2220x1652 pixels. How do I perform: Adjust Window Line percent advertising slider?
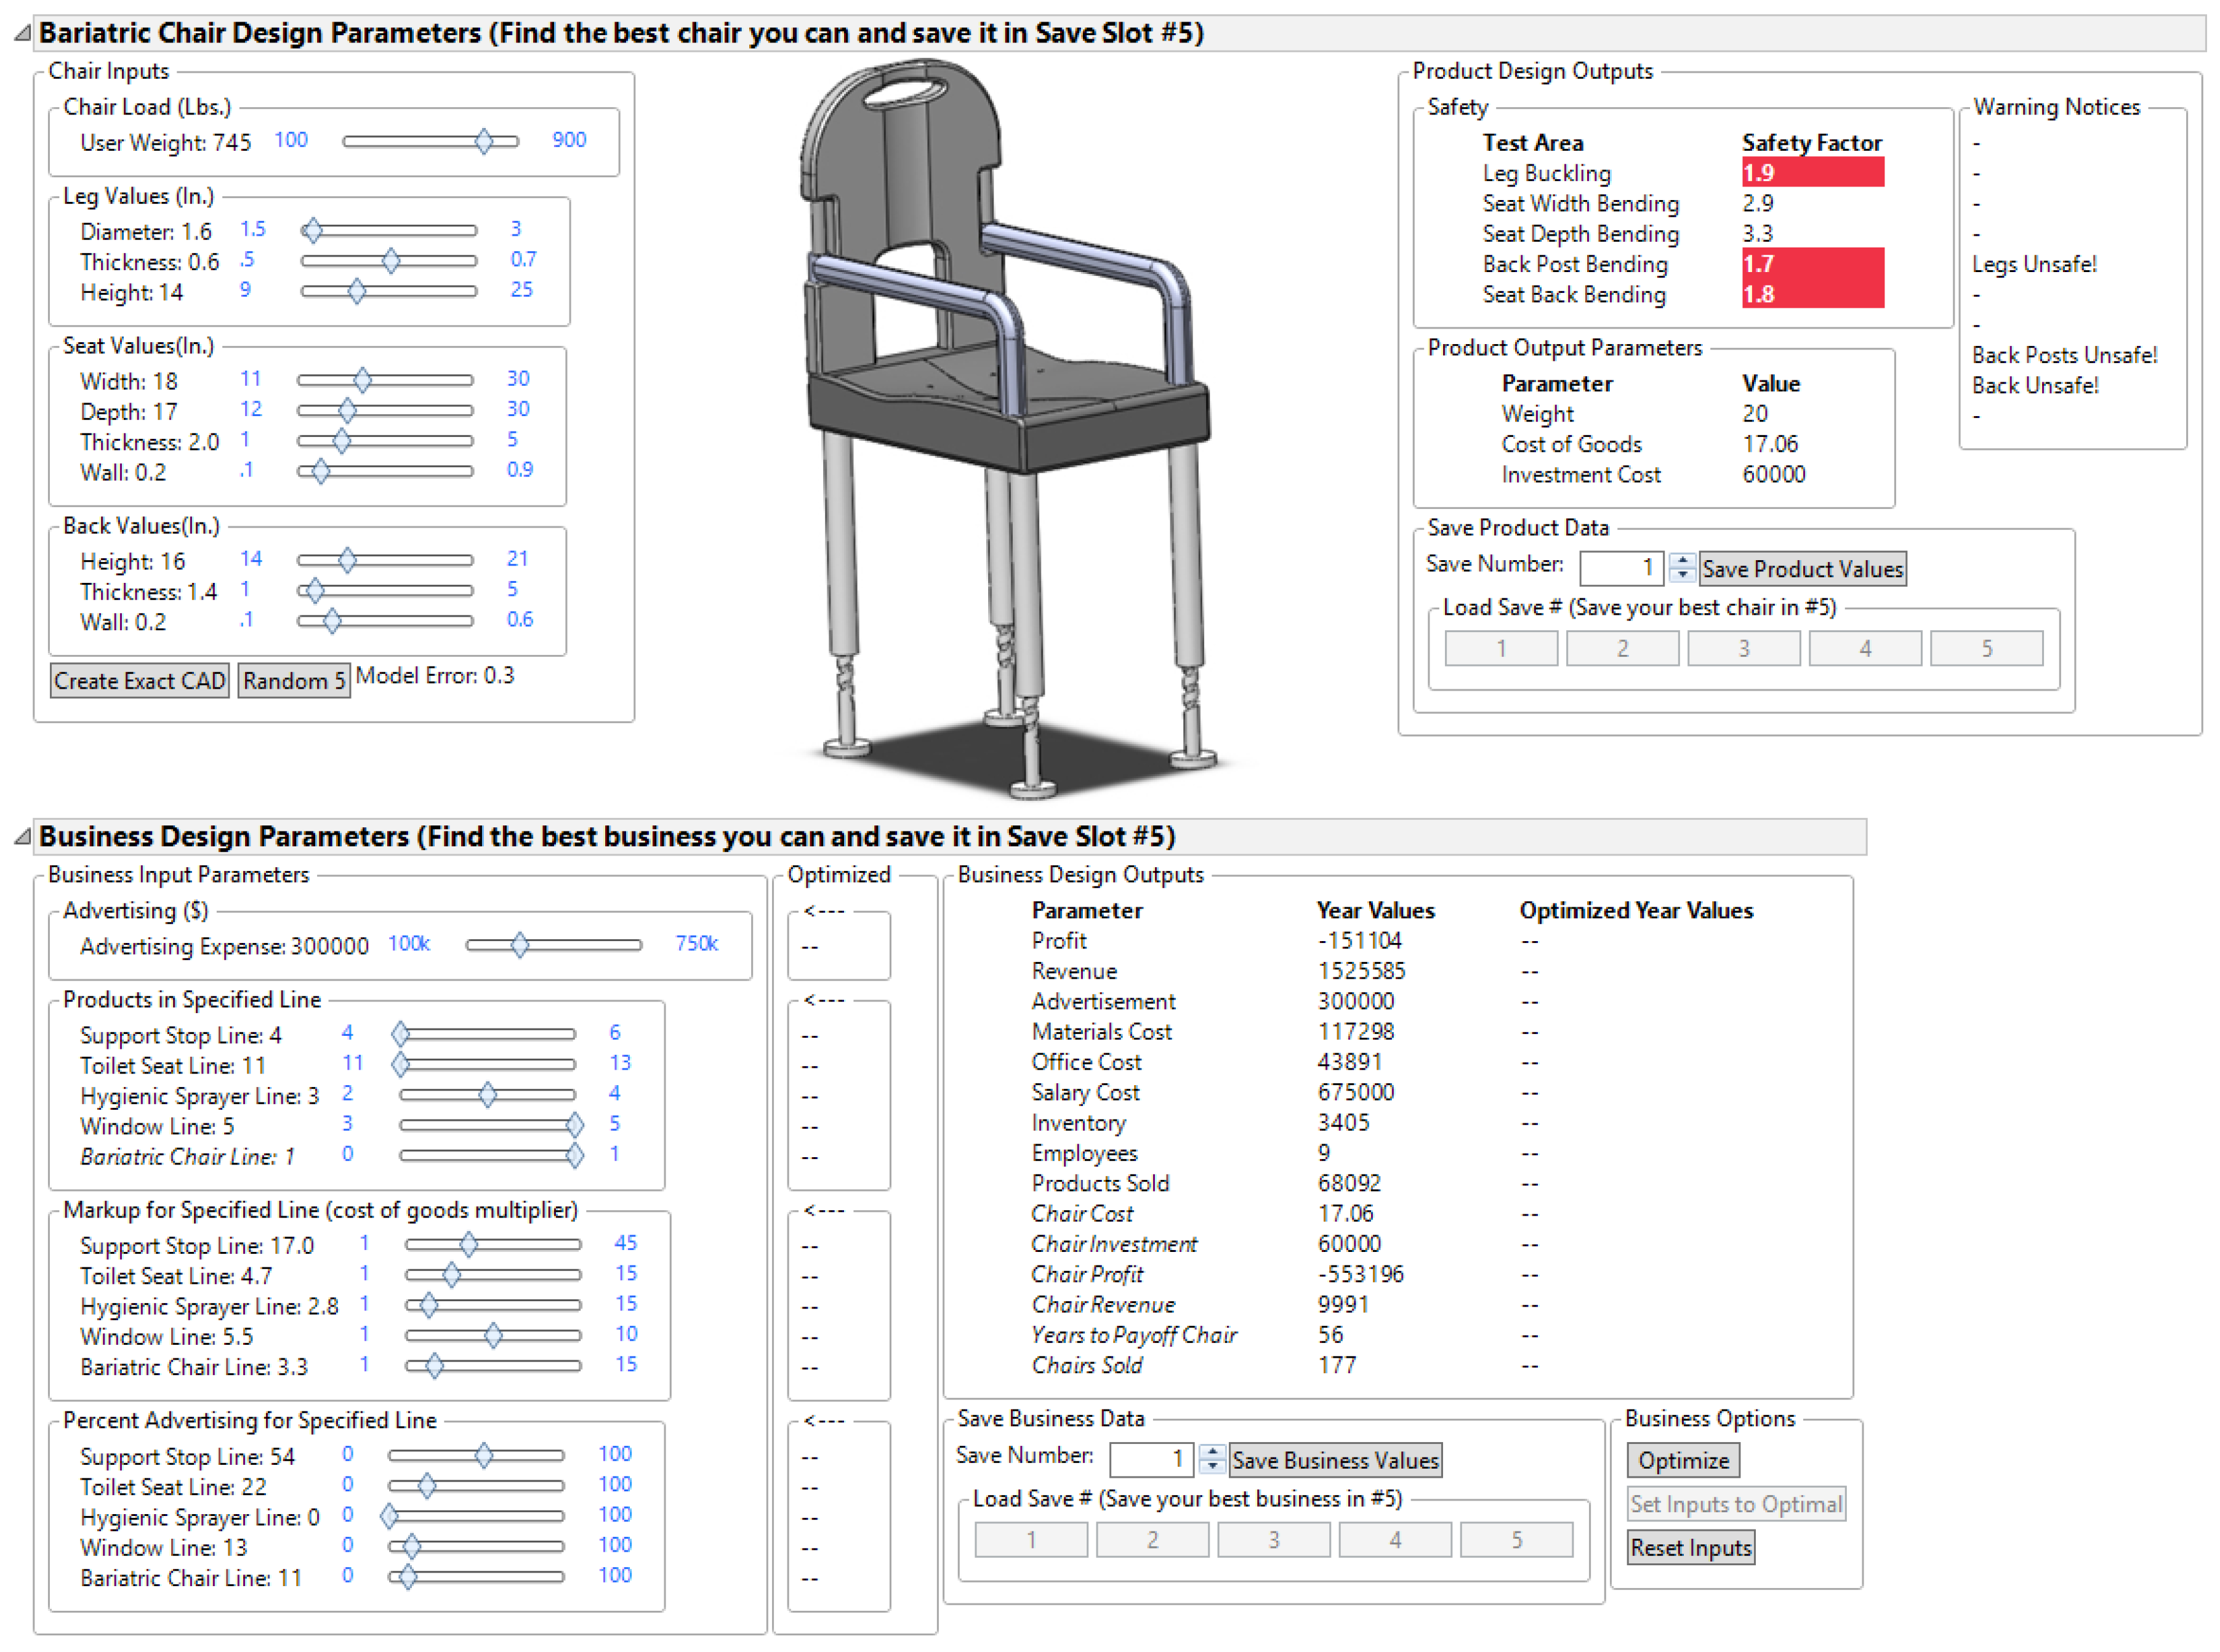[x=476, y=1547]
